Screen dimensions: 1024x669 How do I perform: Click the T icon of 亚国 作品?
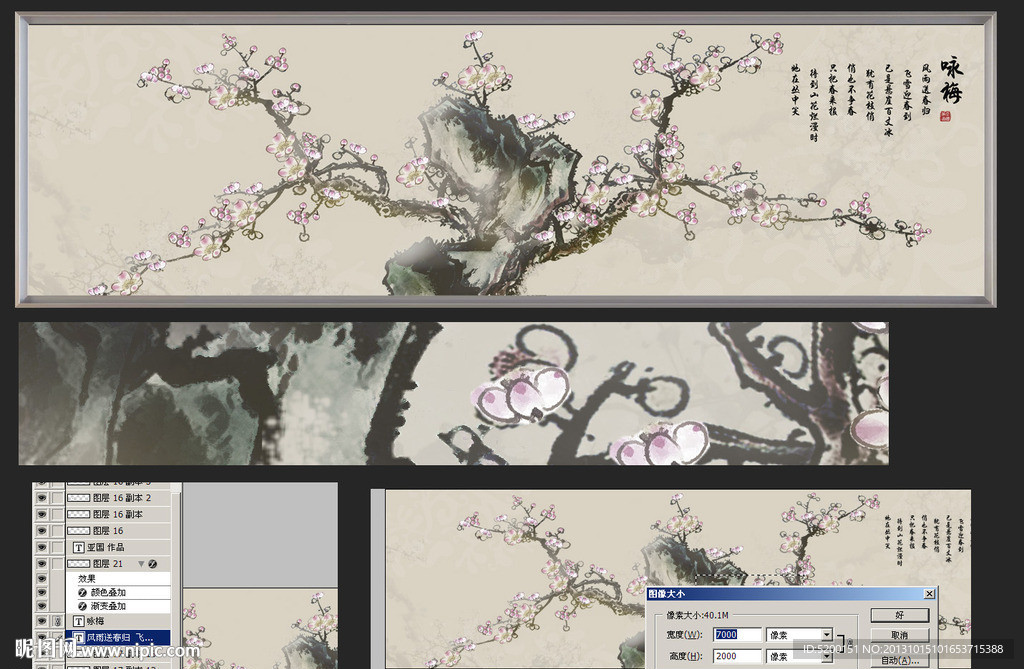[78, 547]
